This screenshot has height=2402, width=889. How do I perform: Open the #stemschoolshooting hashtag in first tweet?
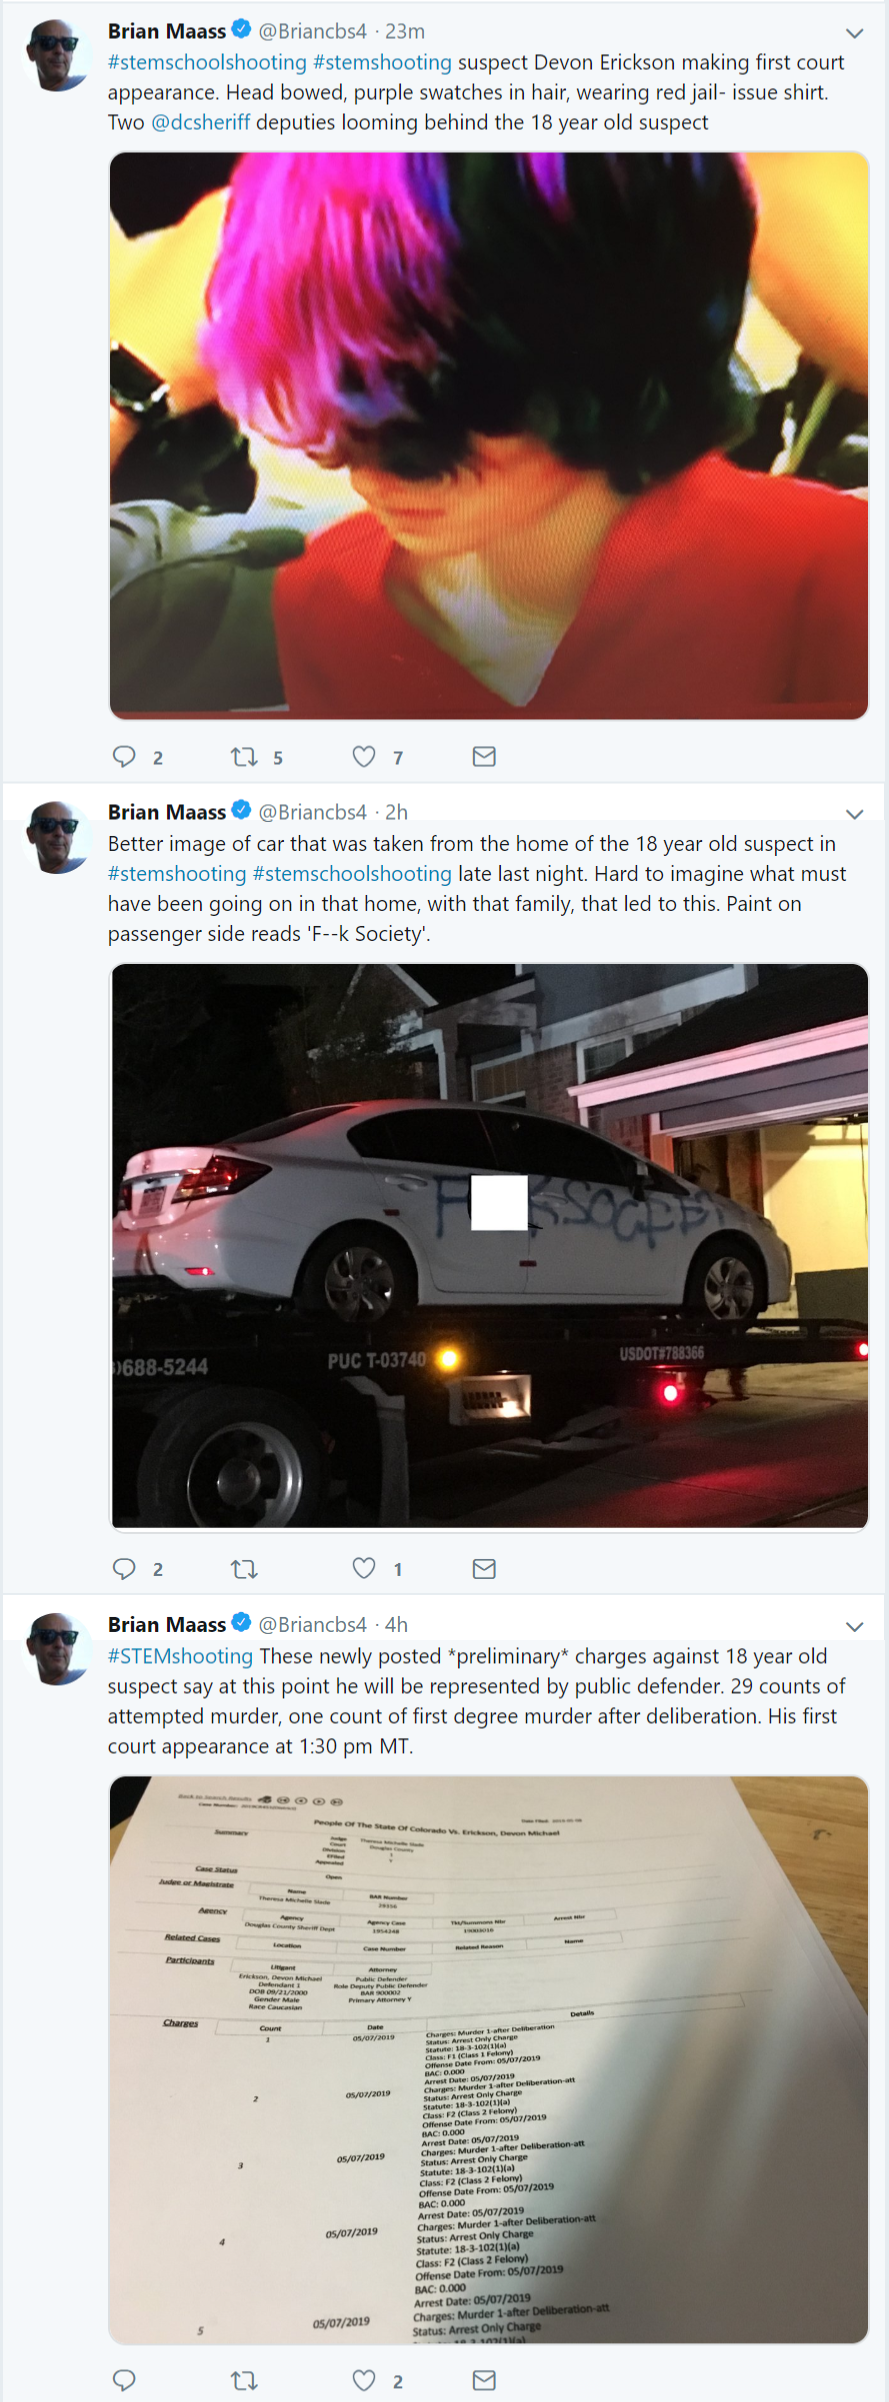click(x=207, y=62)
